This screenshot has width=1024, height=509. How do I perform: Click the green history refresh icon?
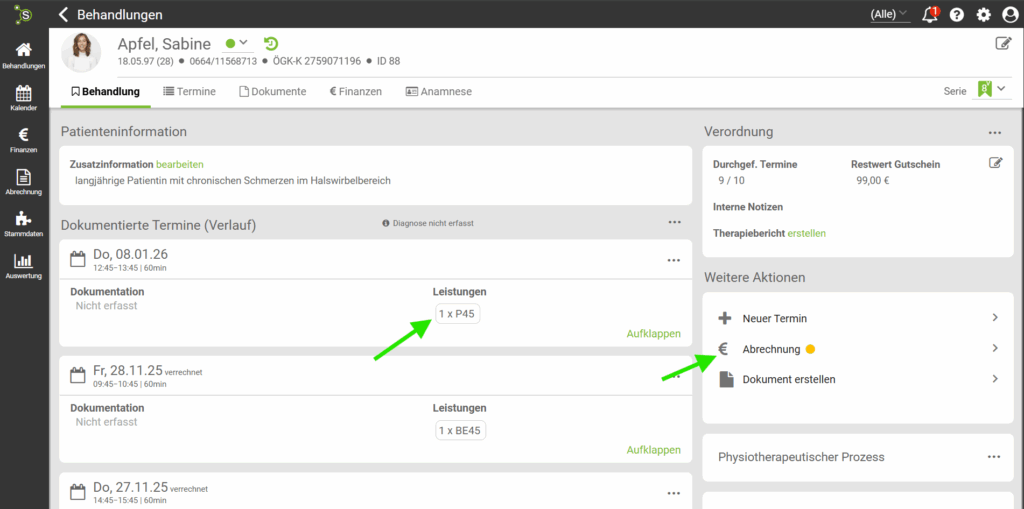coord(271,44)
